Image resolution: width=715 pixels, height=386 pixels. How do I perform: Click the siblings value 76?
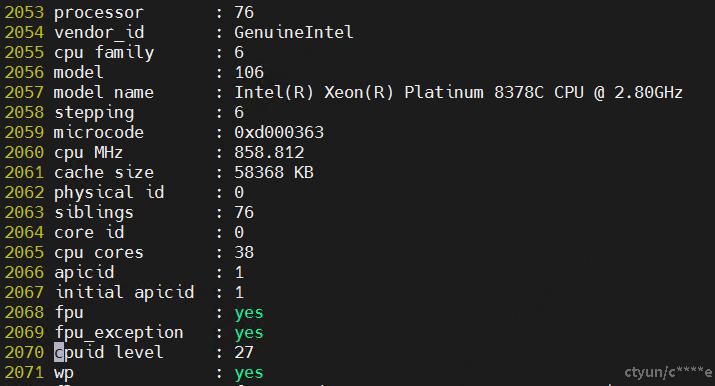tap(244, 213)
